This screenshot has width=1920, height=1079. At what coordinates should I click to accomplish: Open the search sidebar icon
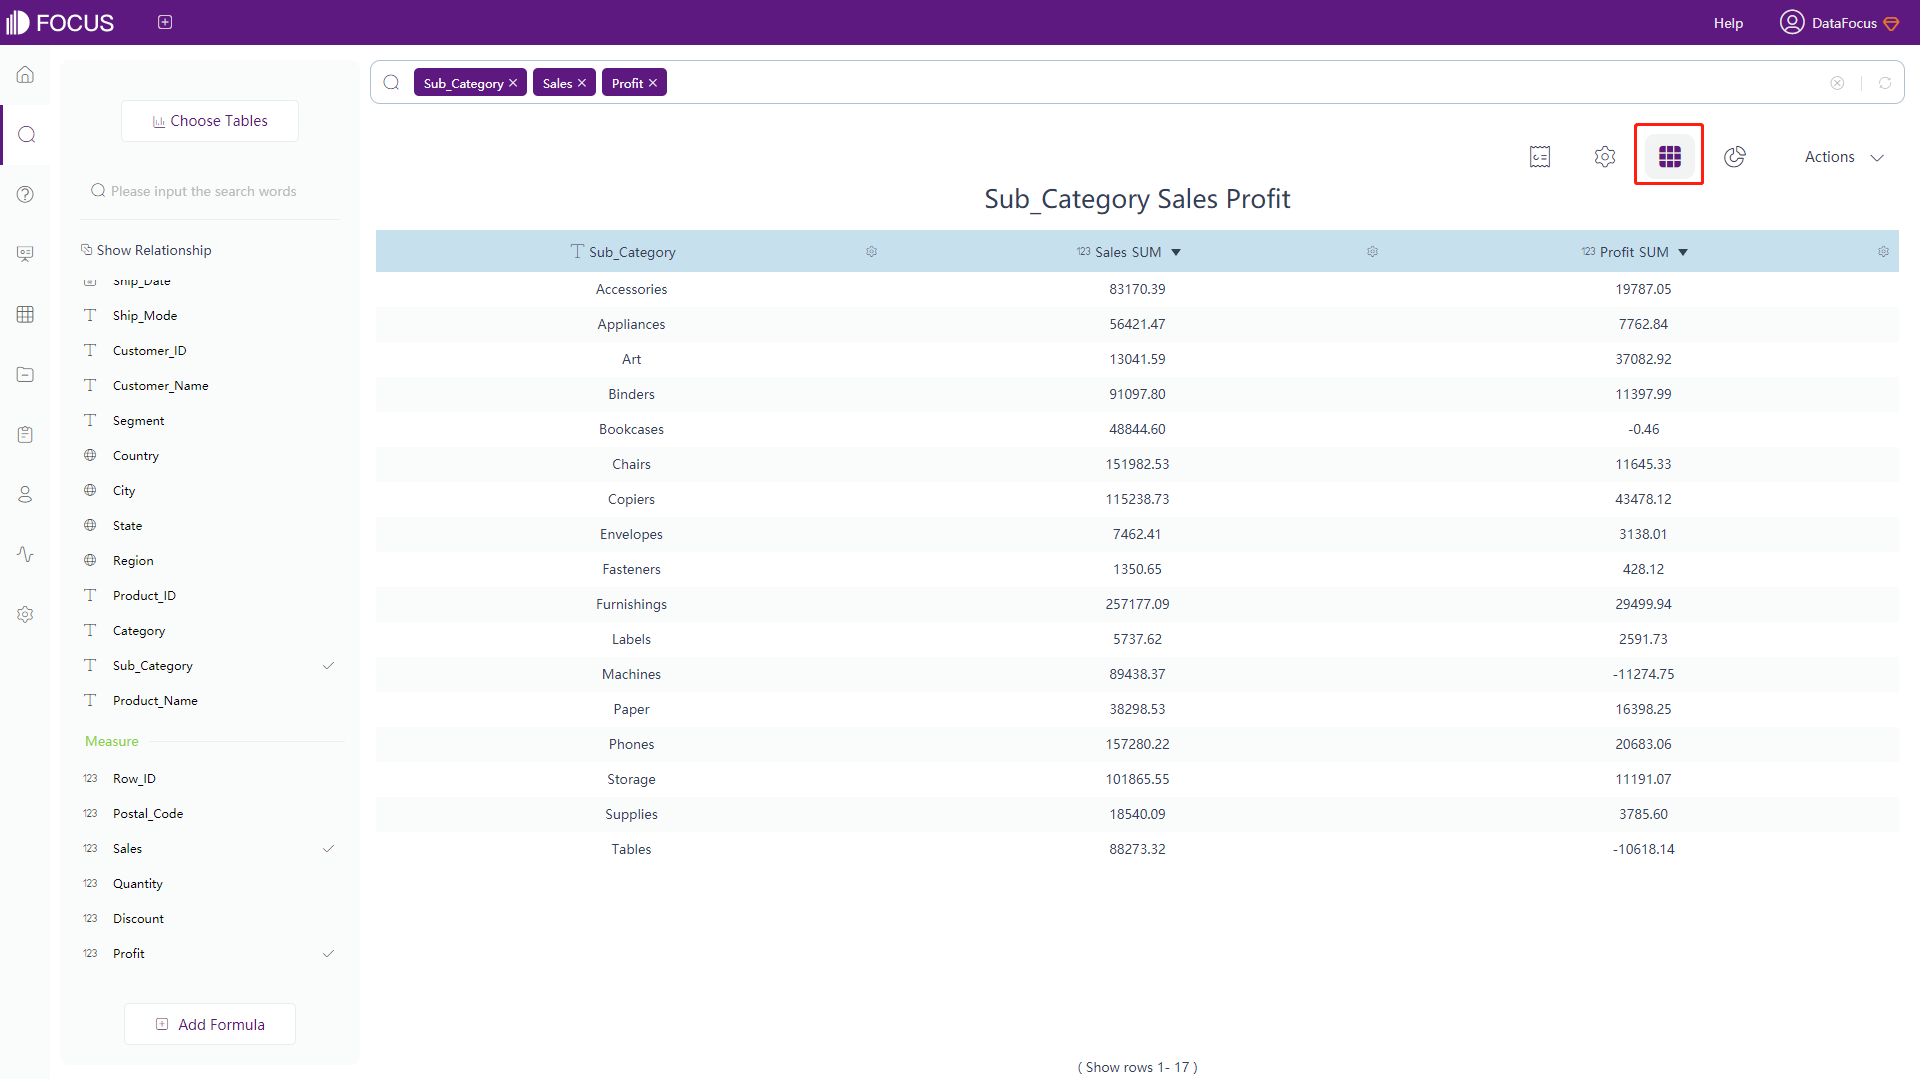coord(26,134)
